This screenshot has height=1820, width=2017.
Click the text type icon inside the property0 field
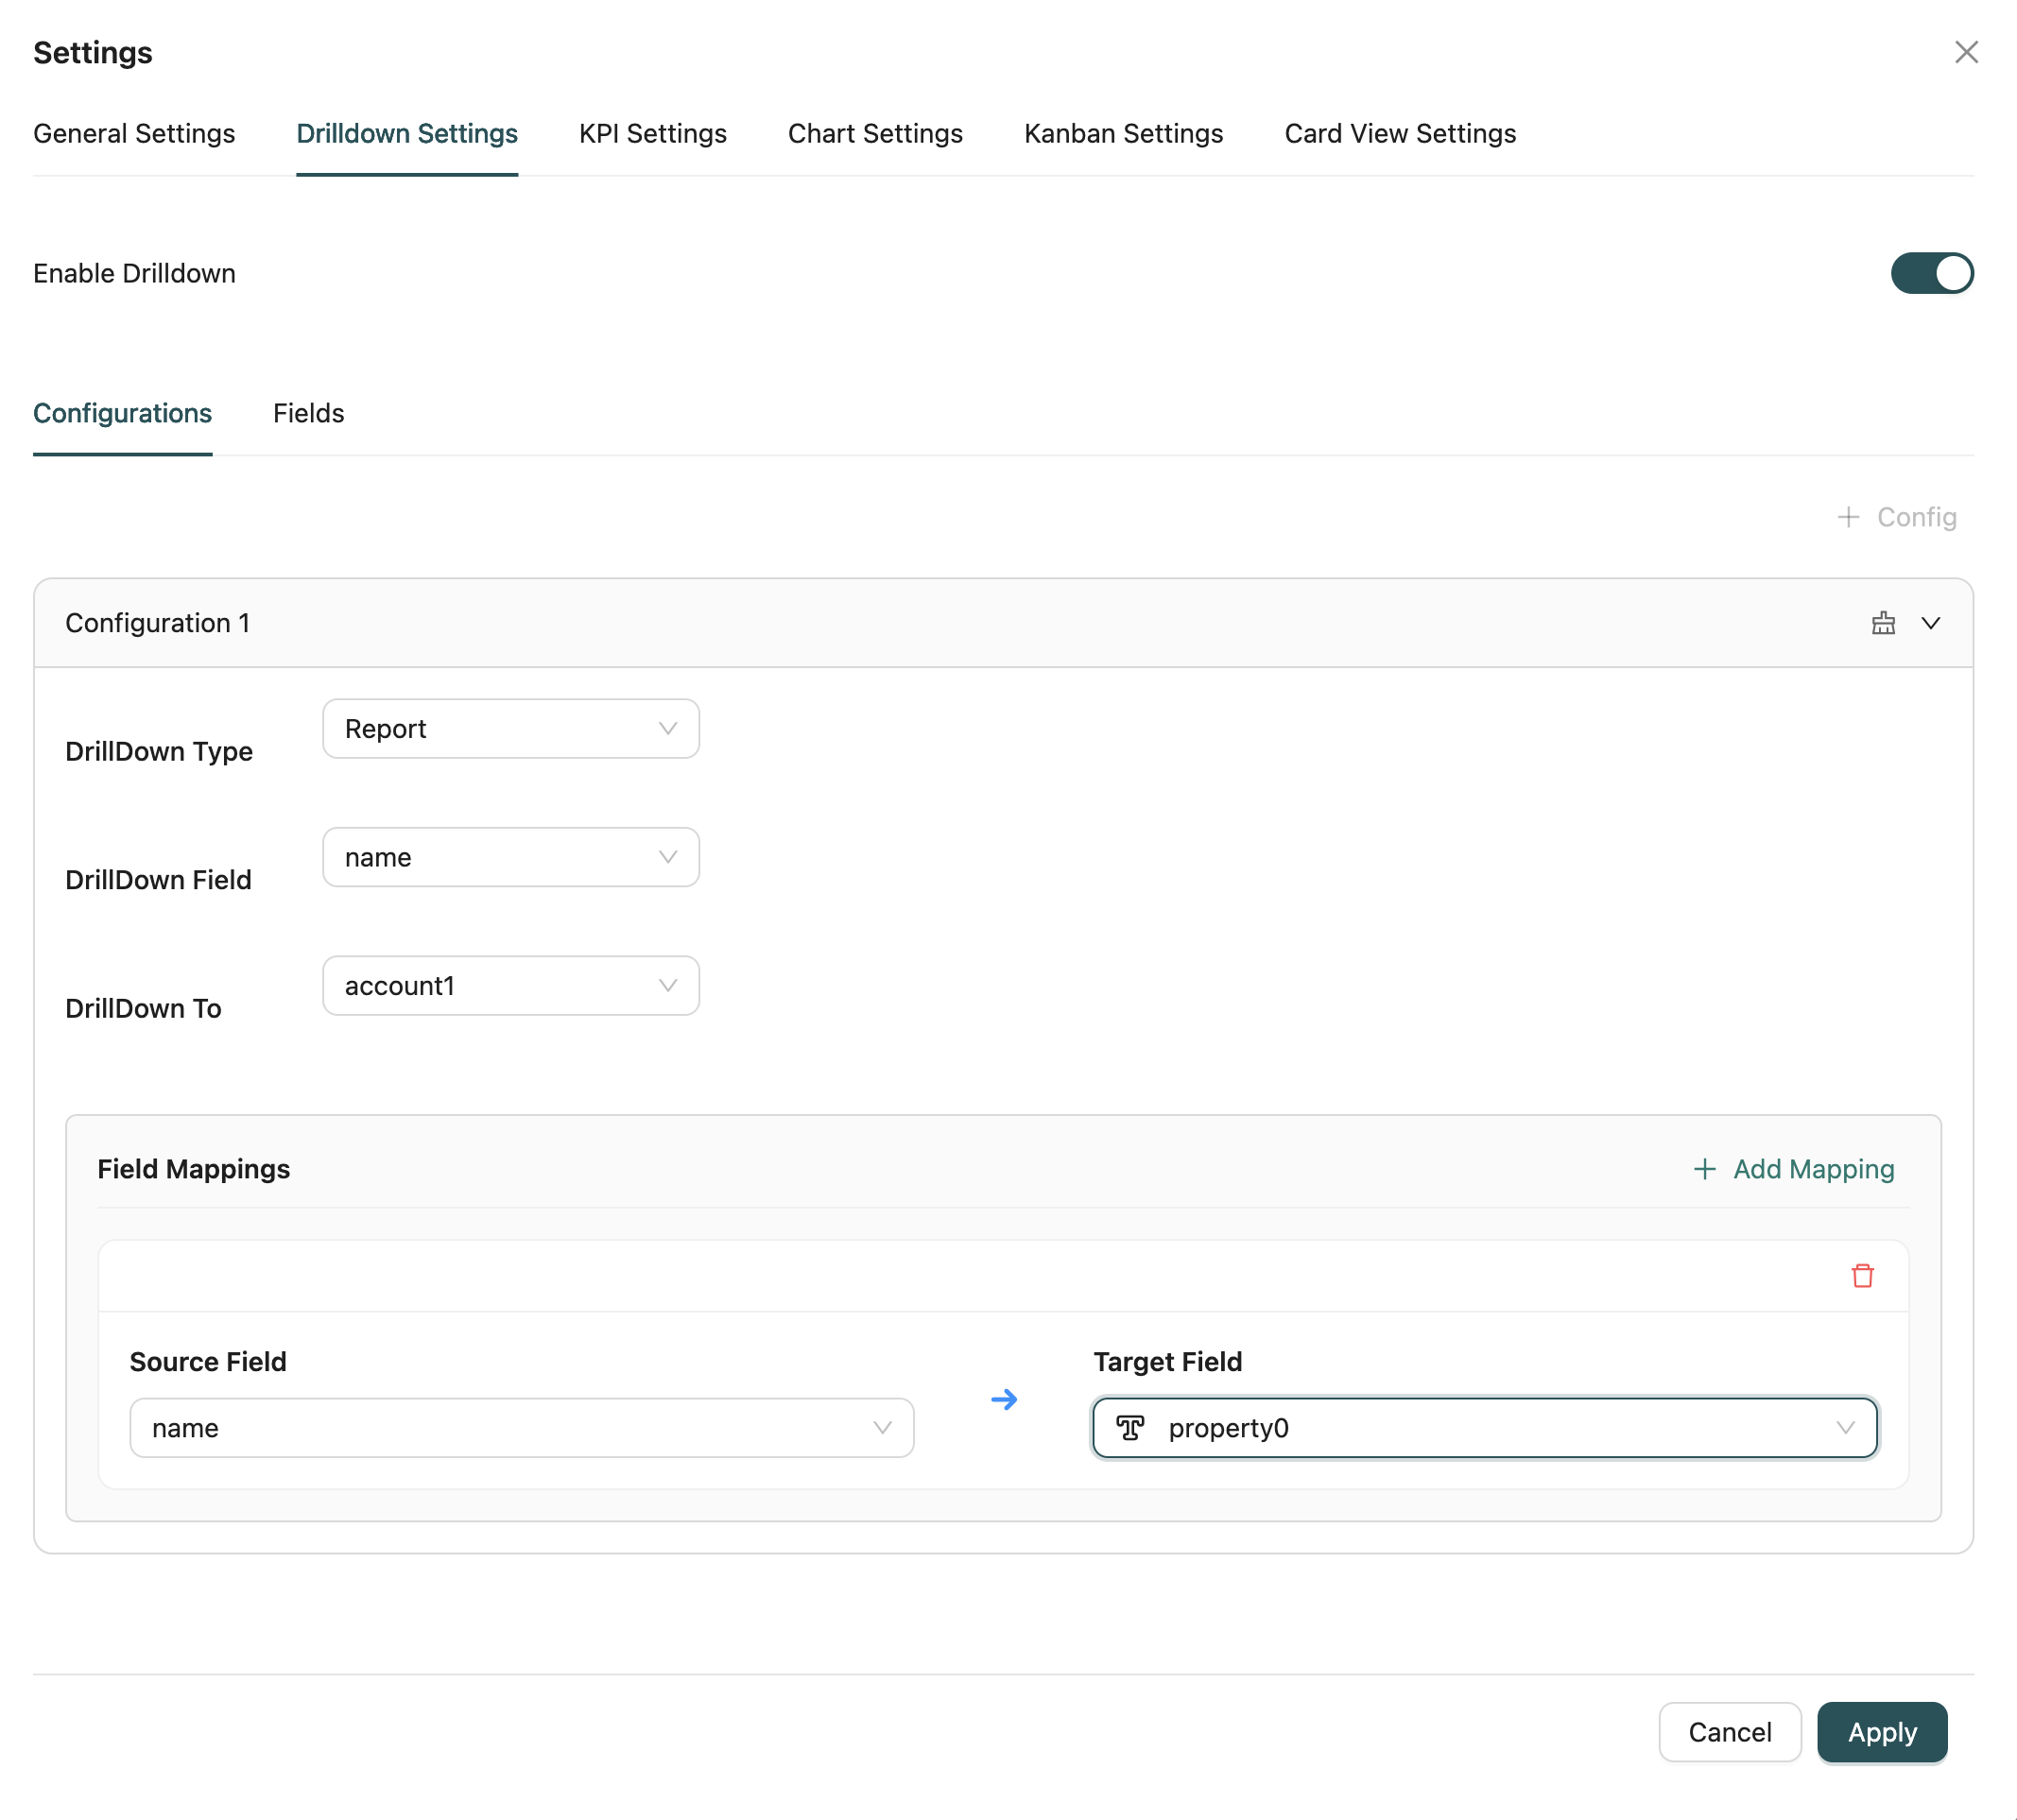(1131, 1428)
